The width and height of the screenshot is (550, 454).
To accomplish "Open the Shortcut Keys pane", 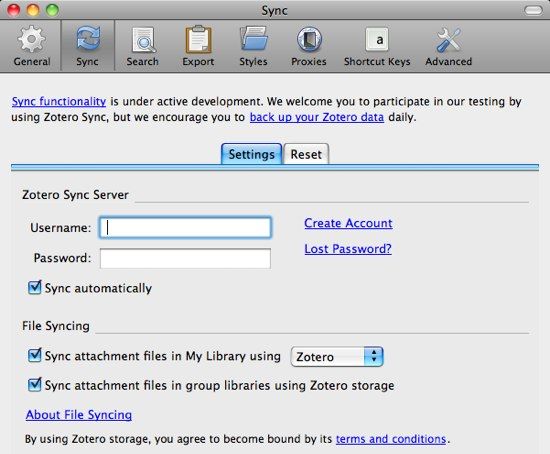I will [x=377, y=46].
